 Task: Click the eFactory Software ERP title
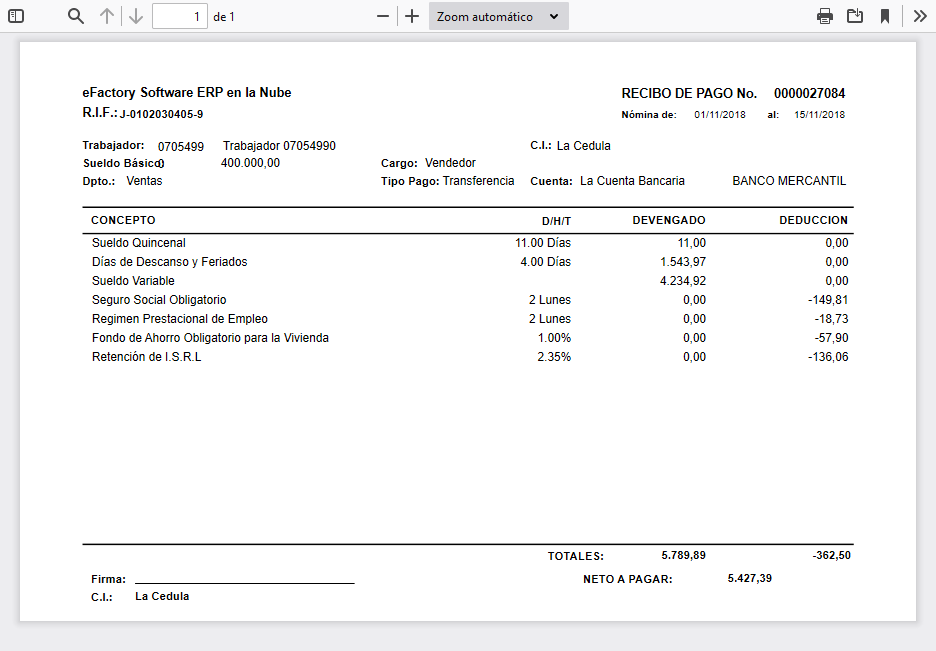(x=186, y=93)
